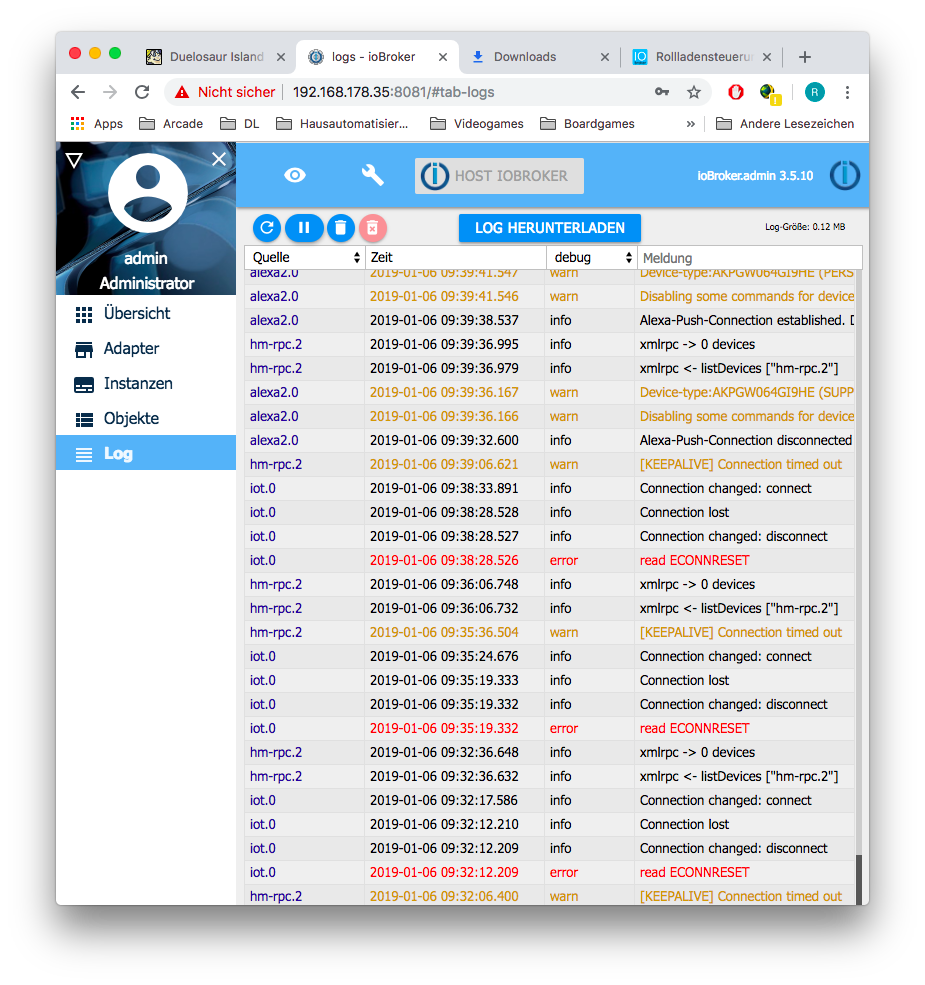Click the Administrator role label
The height and width of the screenshot is (985, 925).
[147, 283]
